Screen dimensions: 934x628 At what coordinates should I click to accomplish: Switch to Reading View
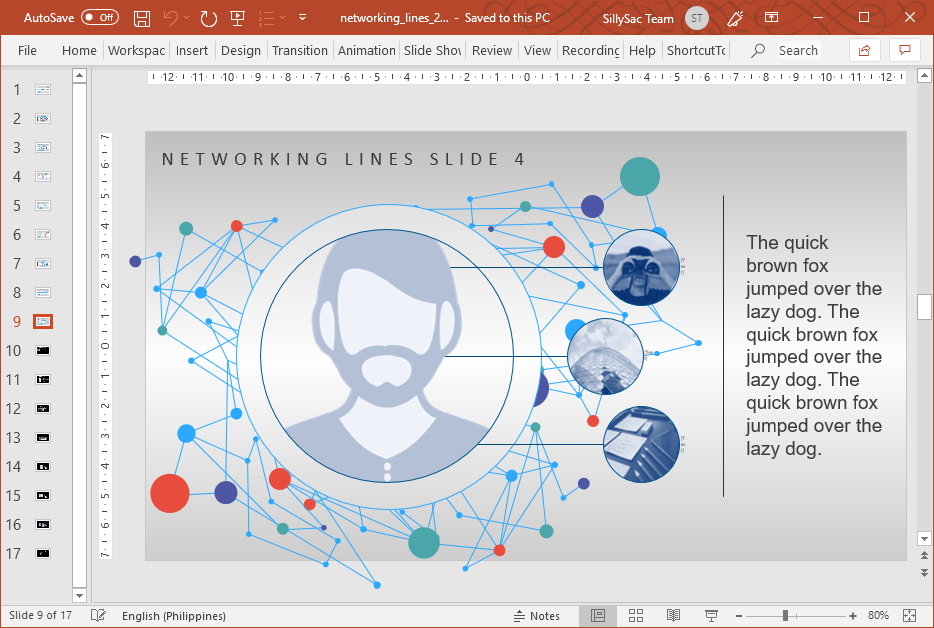(x=673, y=616)
